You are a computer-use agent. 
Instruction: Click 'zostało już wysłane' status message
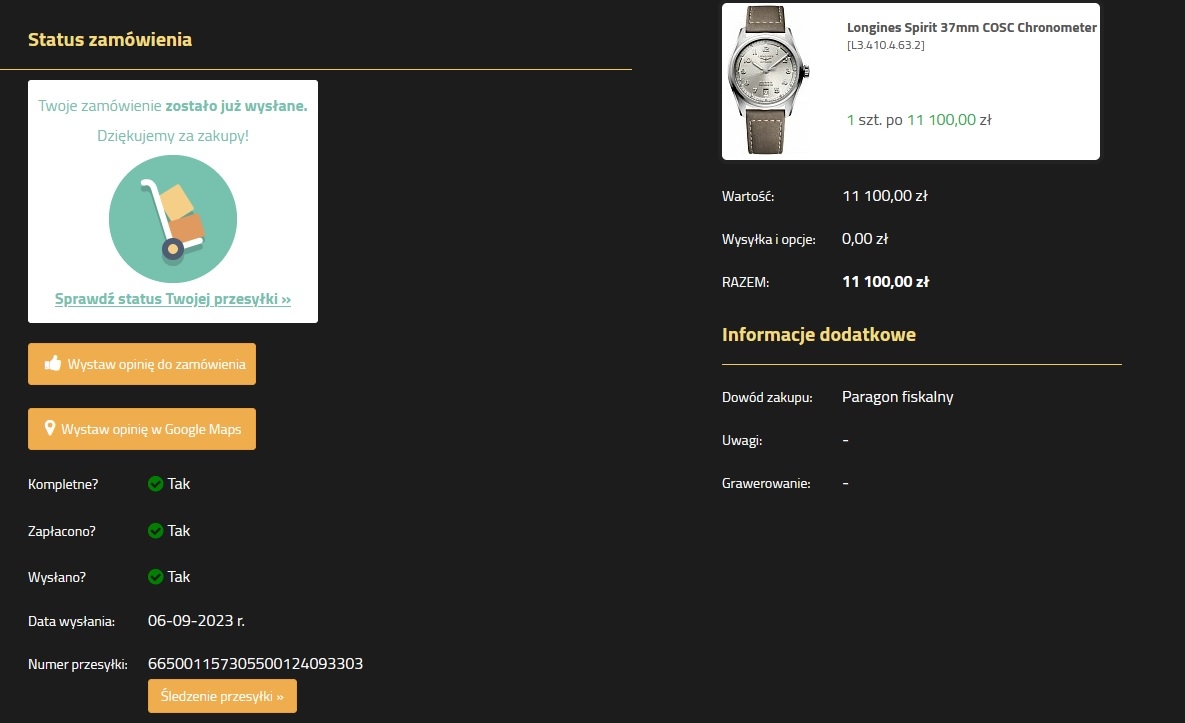point(236,106)
